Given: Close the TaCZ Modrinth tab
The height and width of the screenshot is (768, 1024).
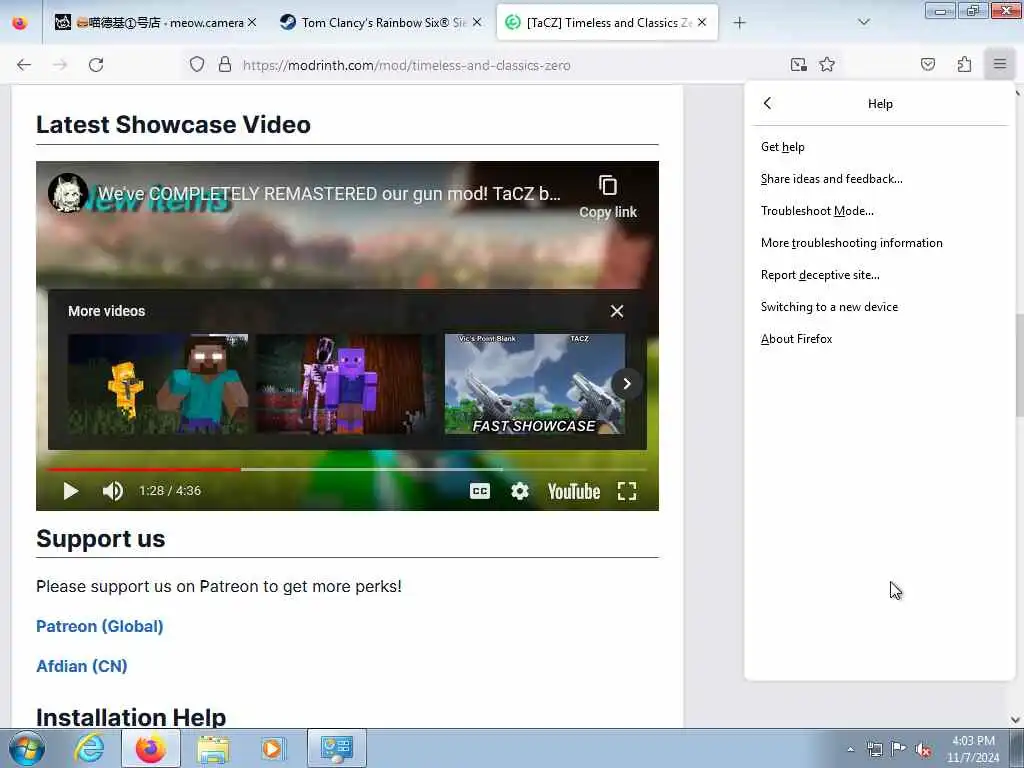Looking at the screenshot, I should click(702, 22).
